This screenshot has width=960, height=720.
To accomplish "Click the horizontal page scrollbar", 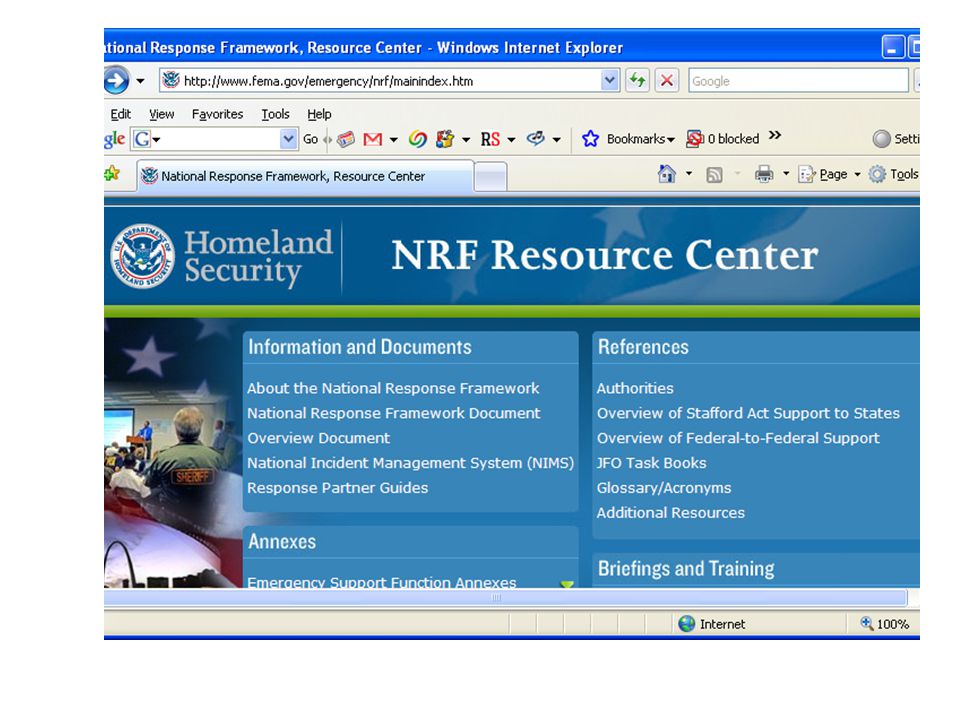I will (x=504, y=598).
